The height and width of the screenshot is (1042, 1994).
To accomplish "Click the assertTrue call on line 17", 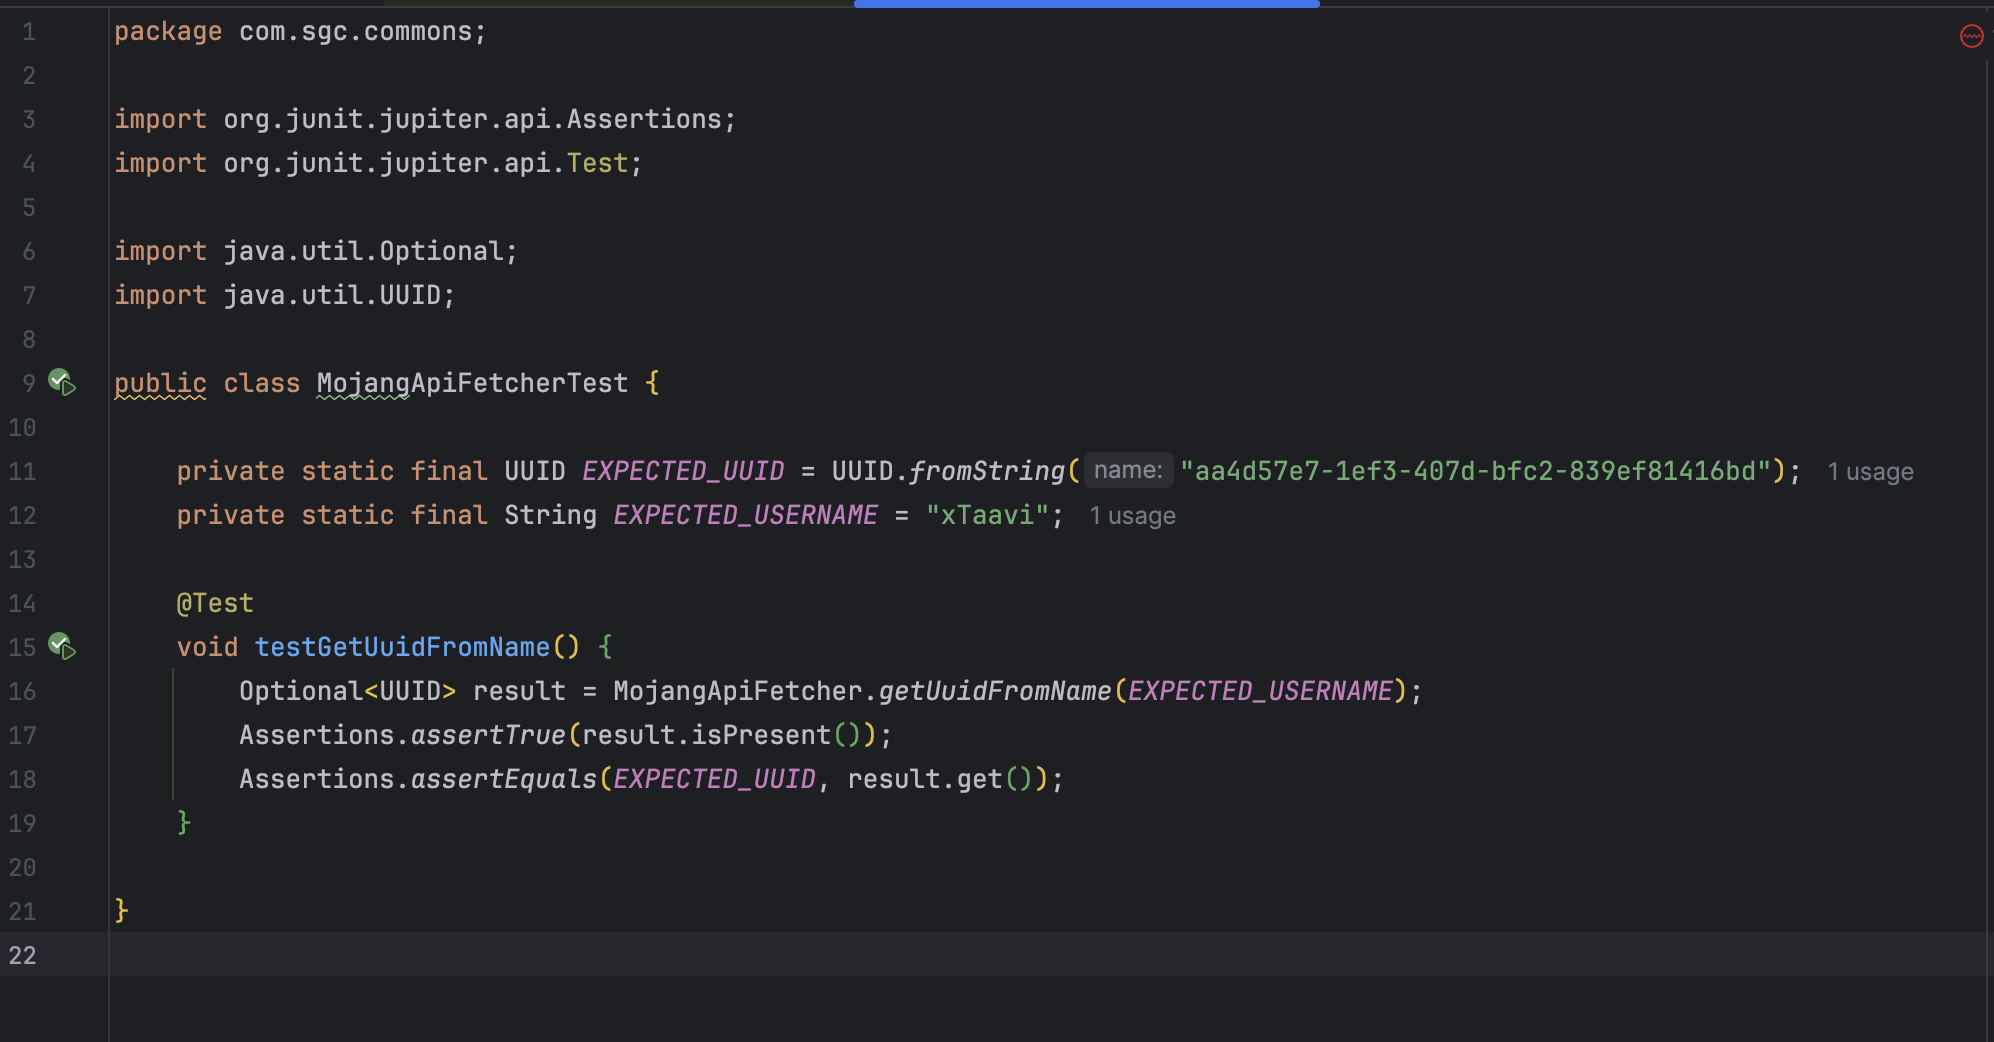I will point(488,735).
